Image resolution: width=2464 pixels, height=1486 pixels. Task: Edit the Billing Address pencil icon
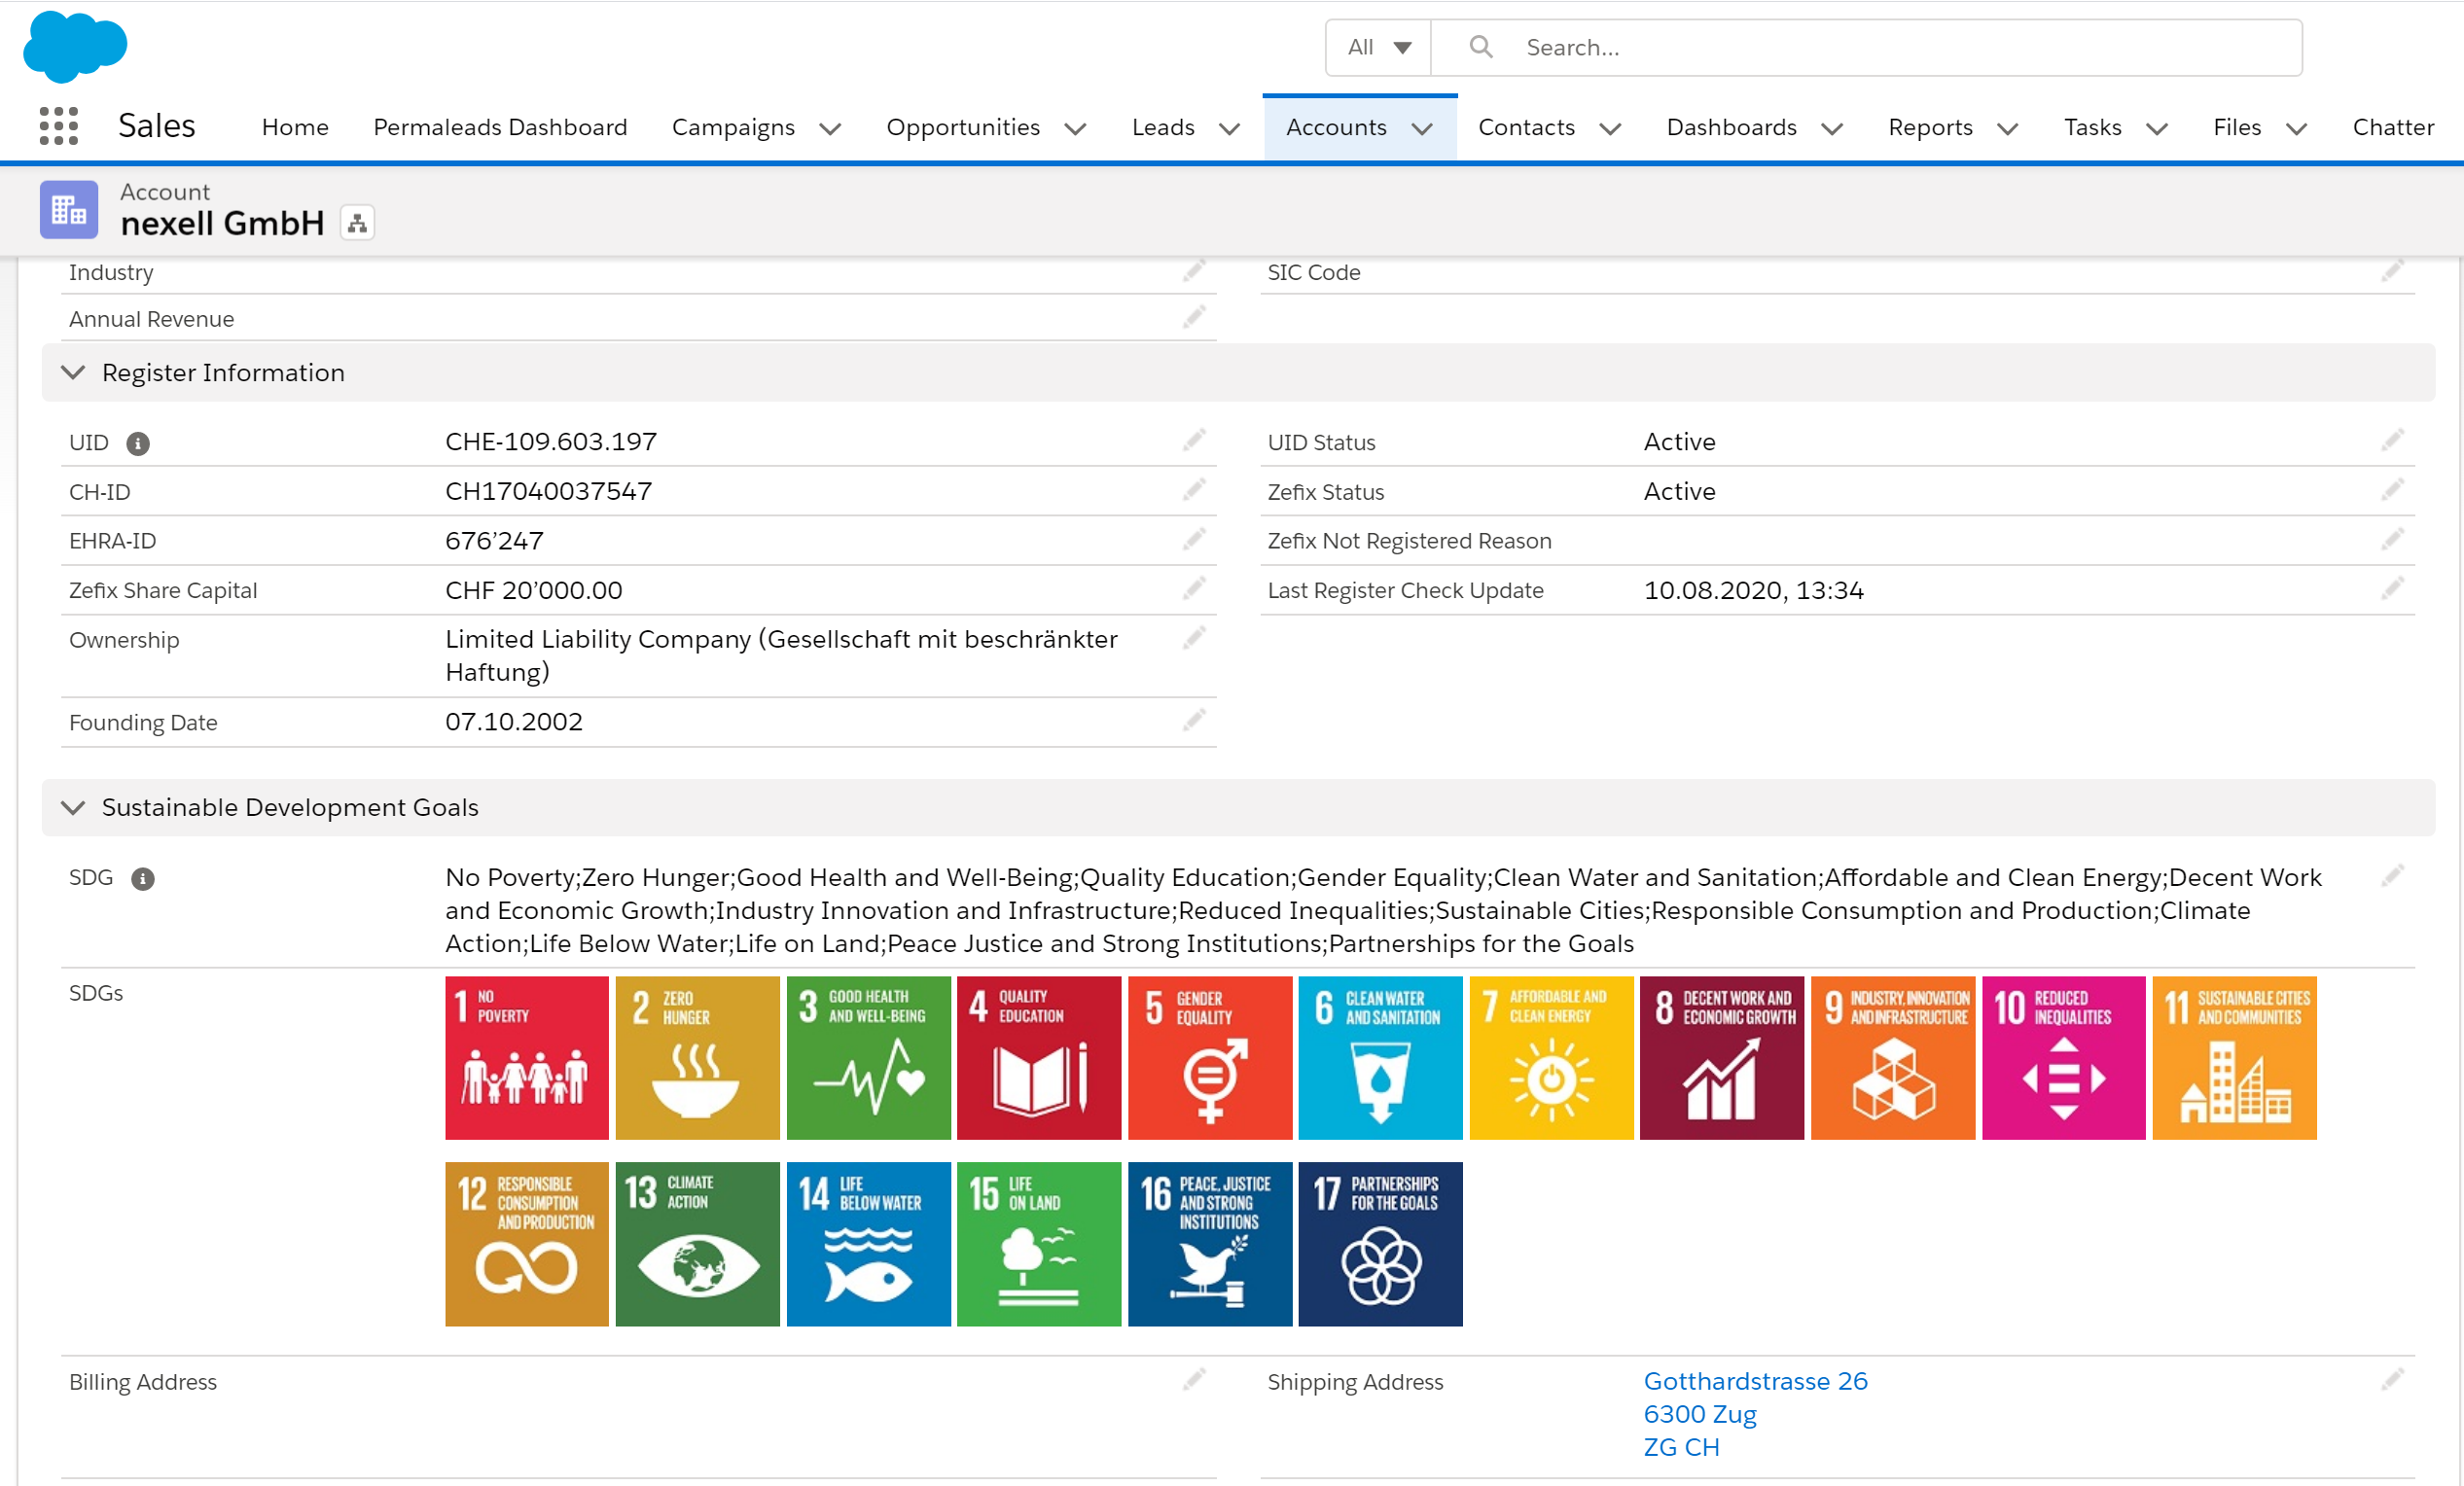pos(1194,1379)
